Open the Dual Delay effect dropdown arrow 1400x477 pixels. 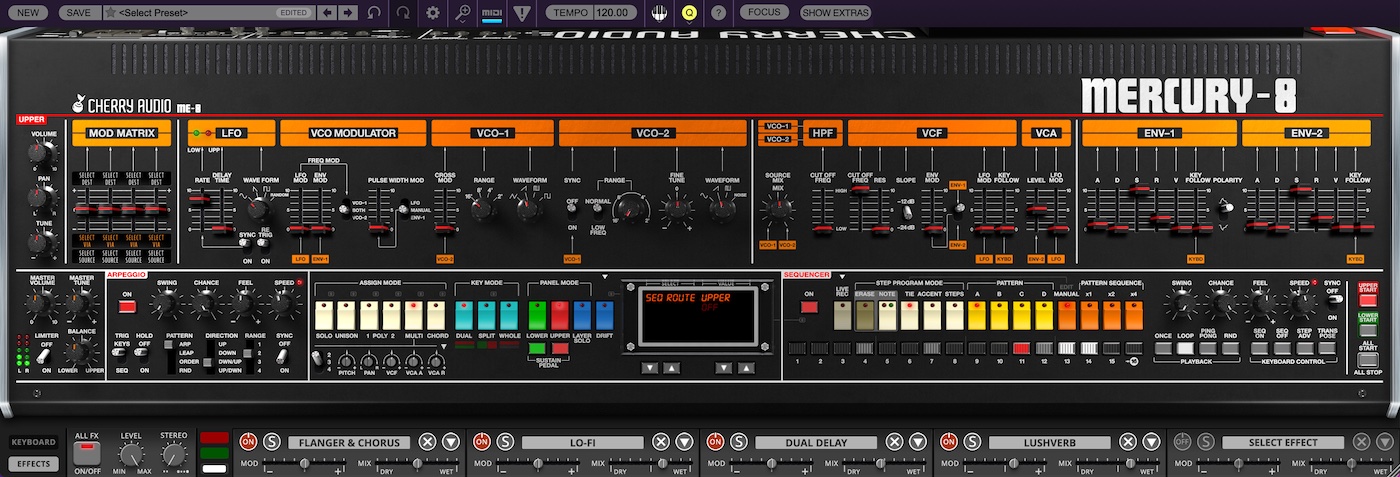[x=919, y=442]
